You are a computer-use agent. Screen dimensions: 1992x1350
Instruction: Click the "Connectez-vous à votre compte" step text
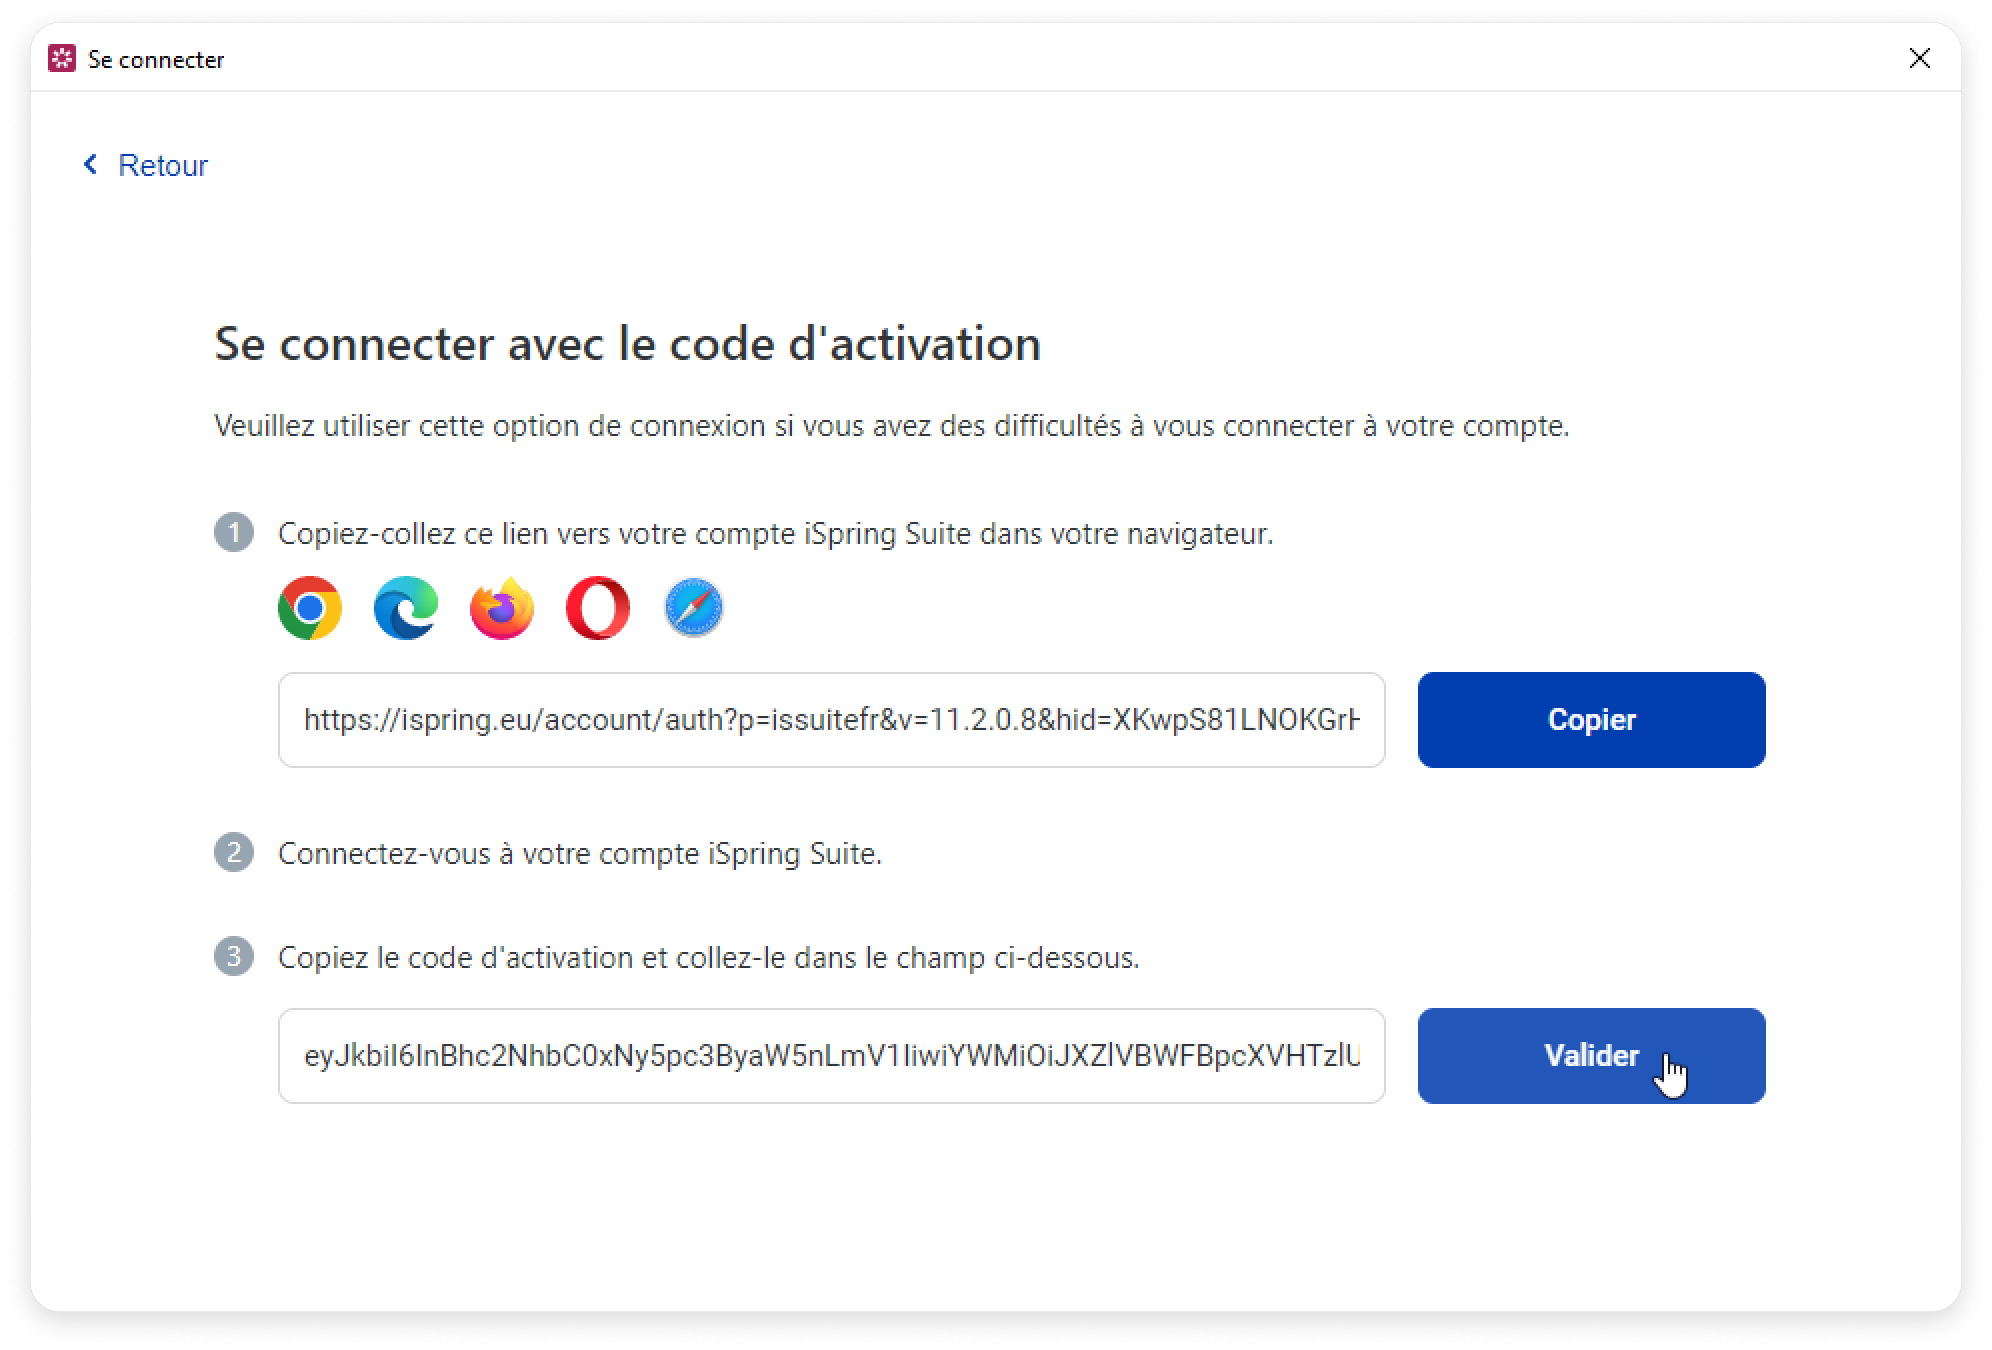(580, 854)
